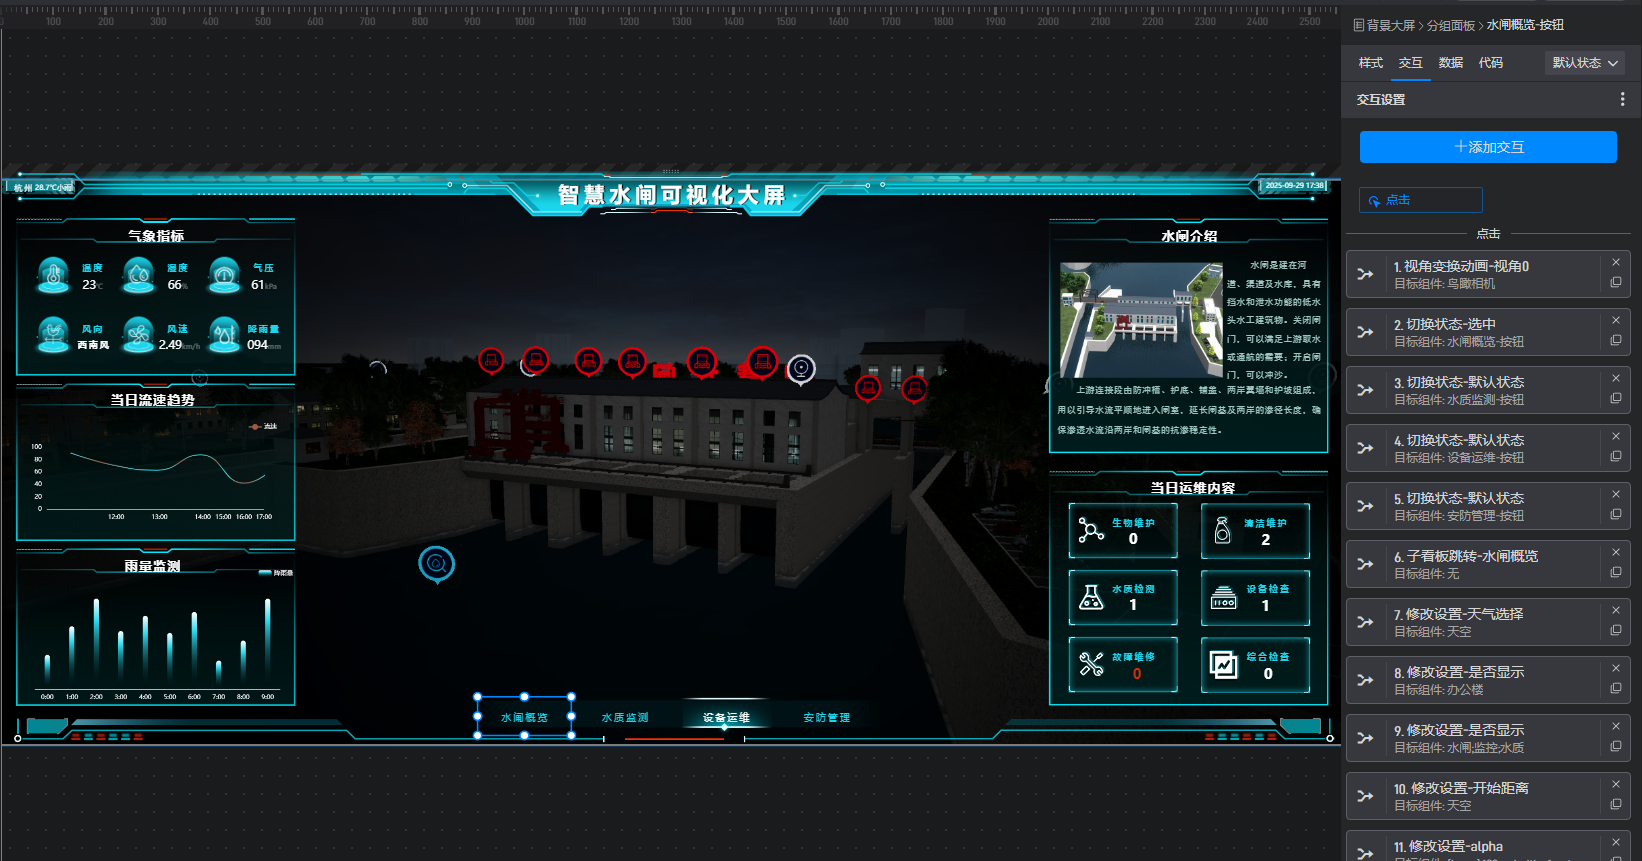This screenshot has height=861, width=1642.
Task: Click the 水质监测 button on the dashboard
Action: (625, 717)
